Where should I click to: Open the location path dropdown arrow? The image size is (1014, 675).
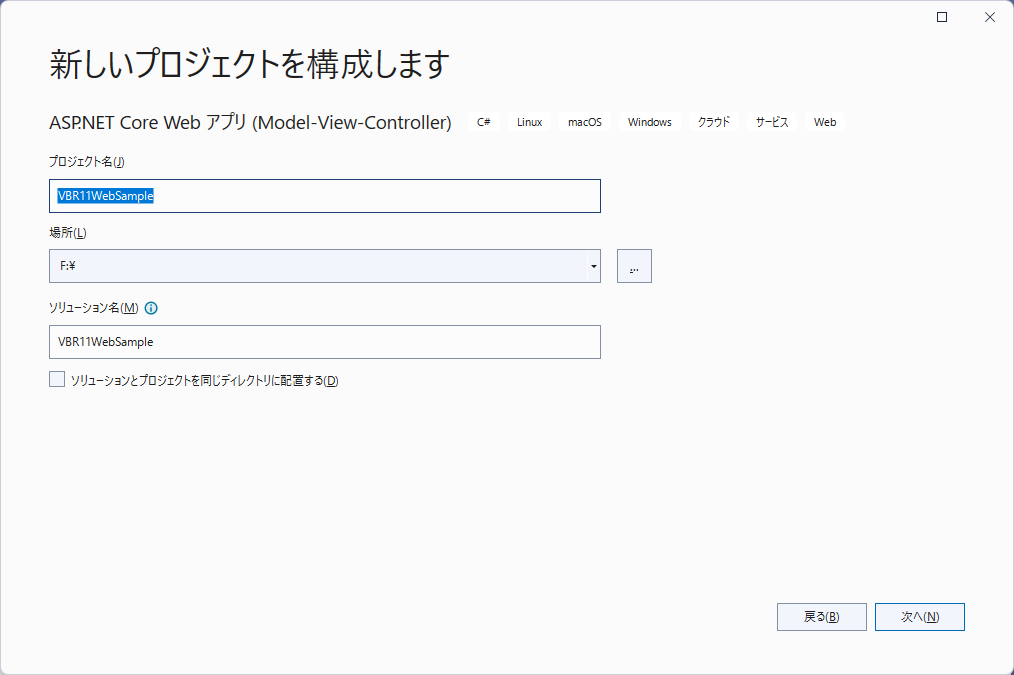click(593, 266)
